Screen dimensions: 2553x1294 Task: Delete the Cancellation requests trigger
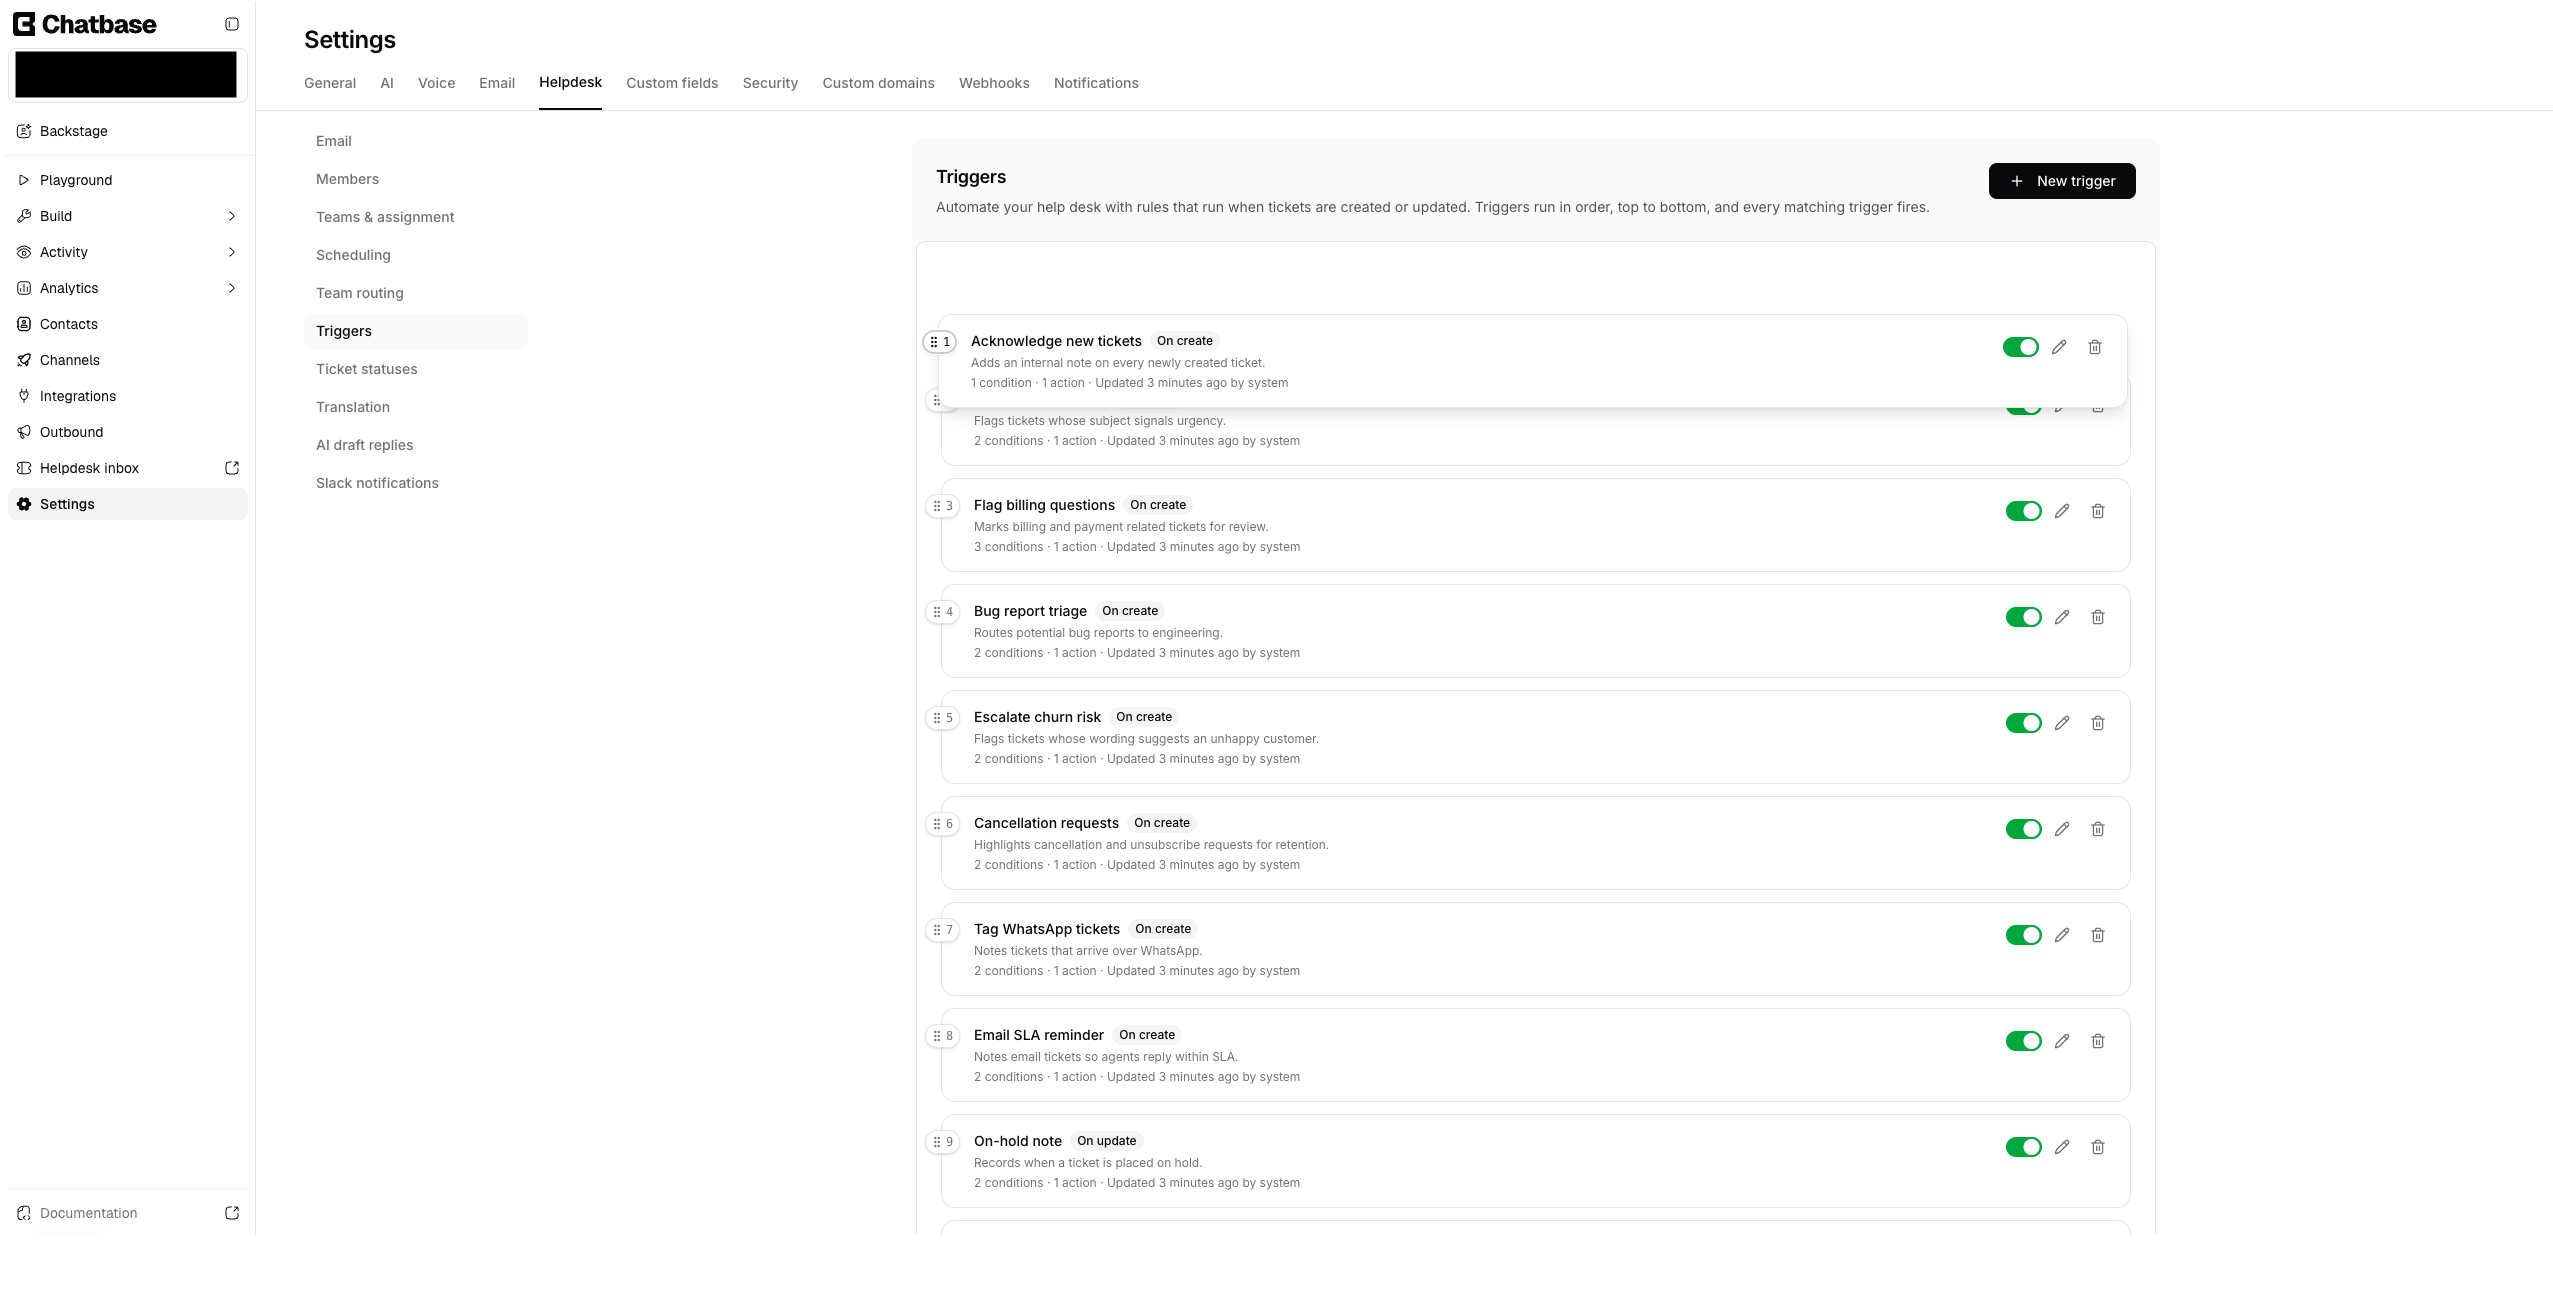pos(2098,829)
